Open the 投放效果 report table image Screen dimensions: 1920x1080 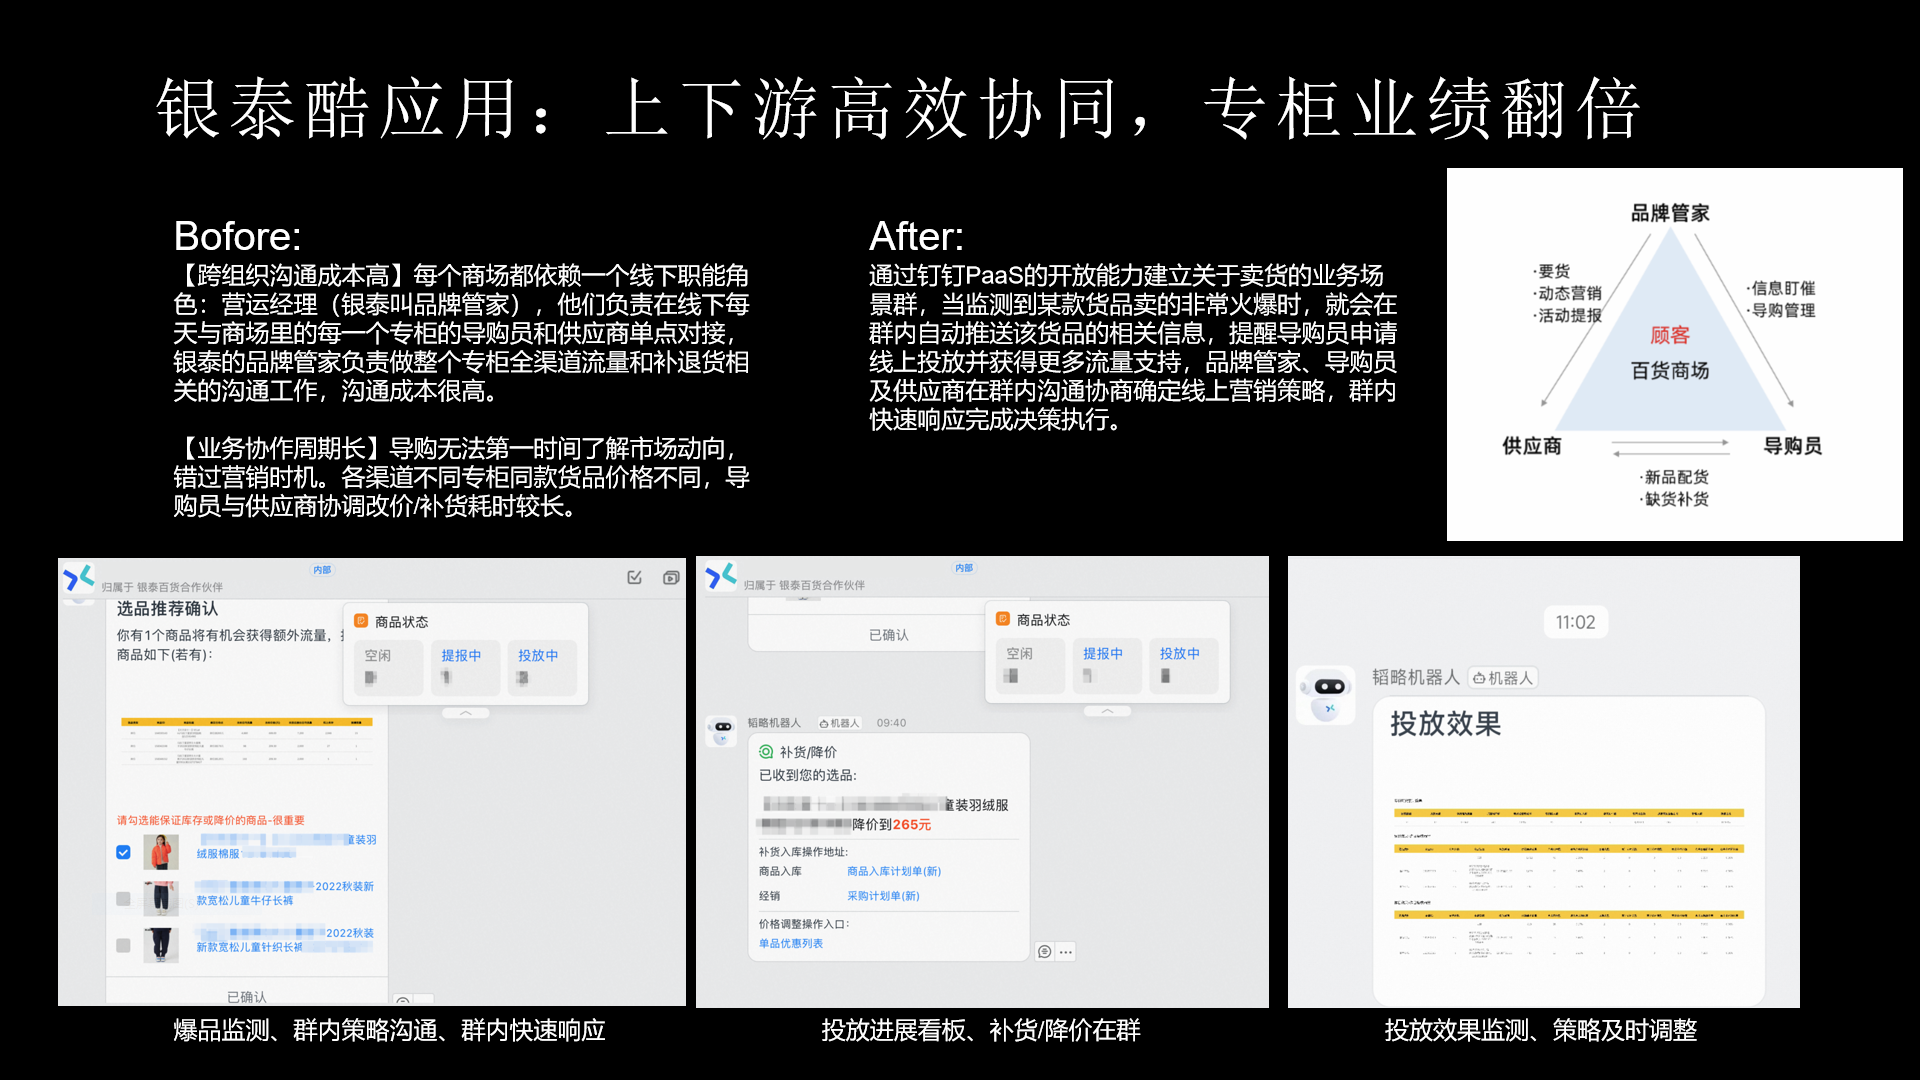click(1568, 877)
